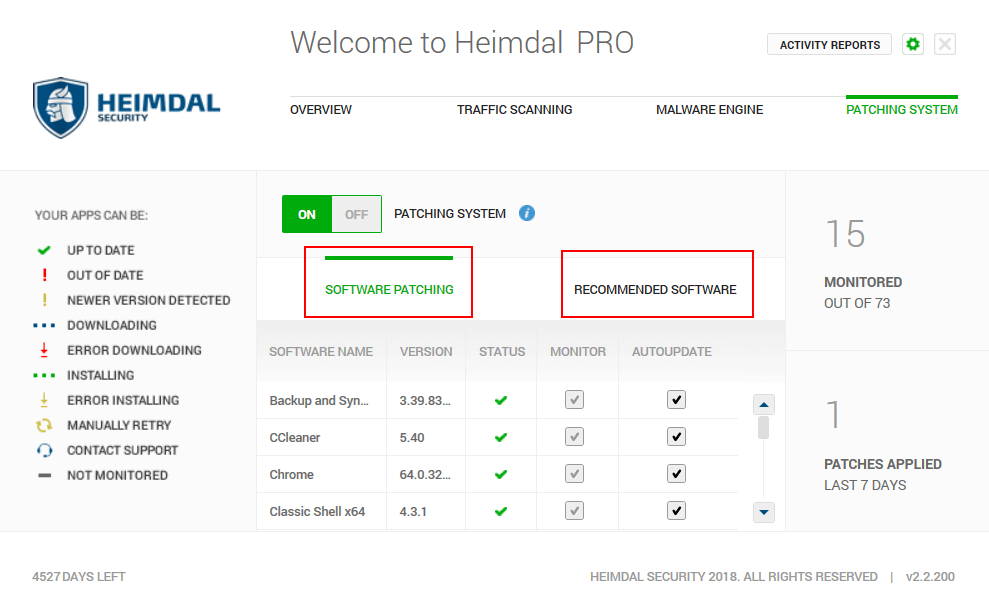The image size is (989, 612).
Task: Click the scroll down arrow in software list
Action: 764,512
